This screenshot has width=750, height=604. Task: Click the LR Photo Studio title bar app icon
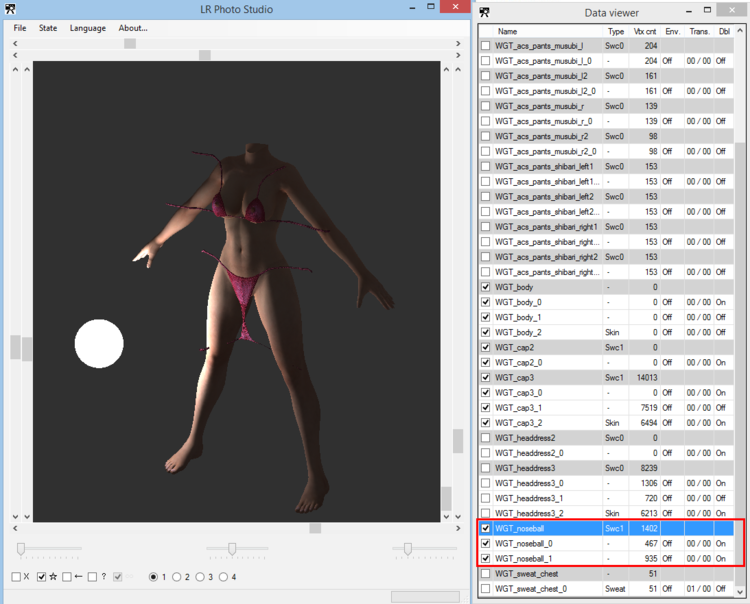[x=10, y=9]
